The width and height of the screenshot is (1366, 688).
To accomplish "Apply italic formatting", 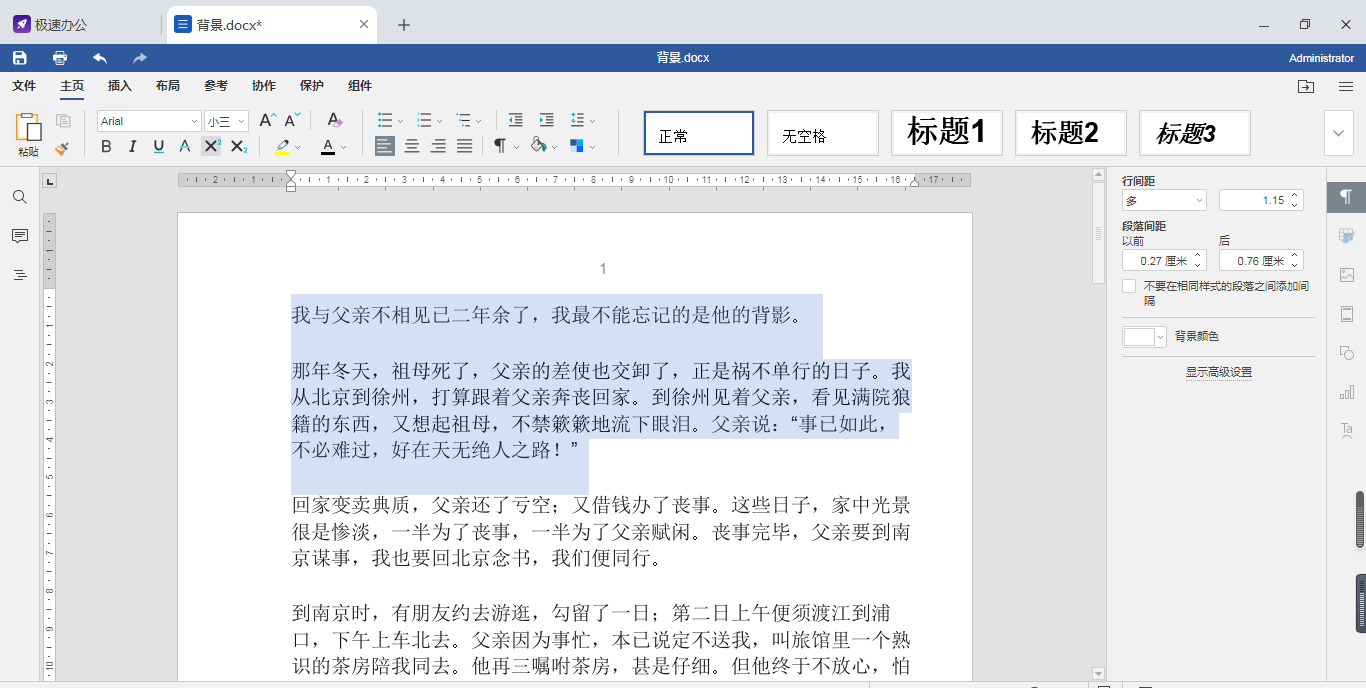I will [x=132, y=146].
